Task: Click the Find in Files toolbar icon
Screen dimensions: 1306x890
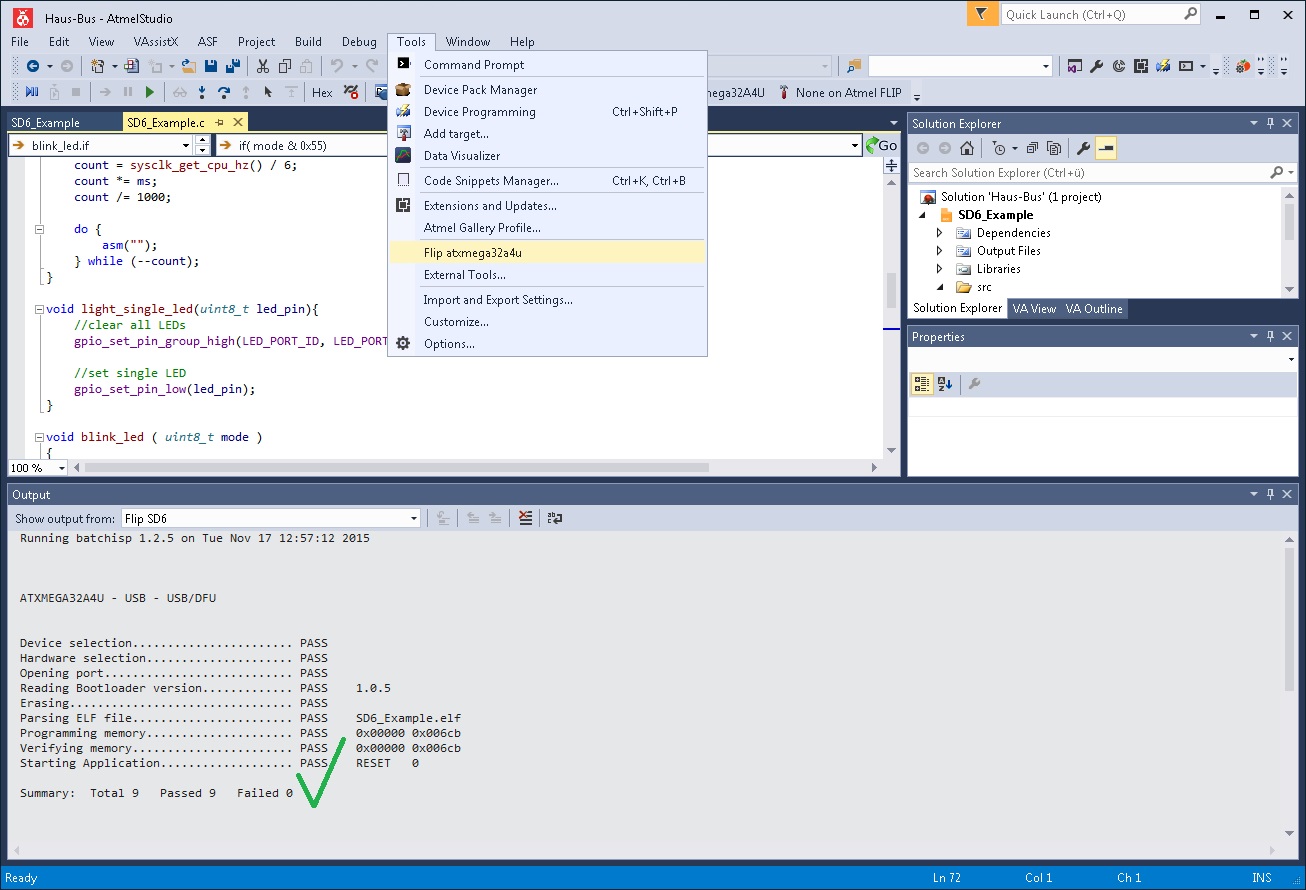Action: click(853, 66)
